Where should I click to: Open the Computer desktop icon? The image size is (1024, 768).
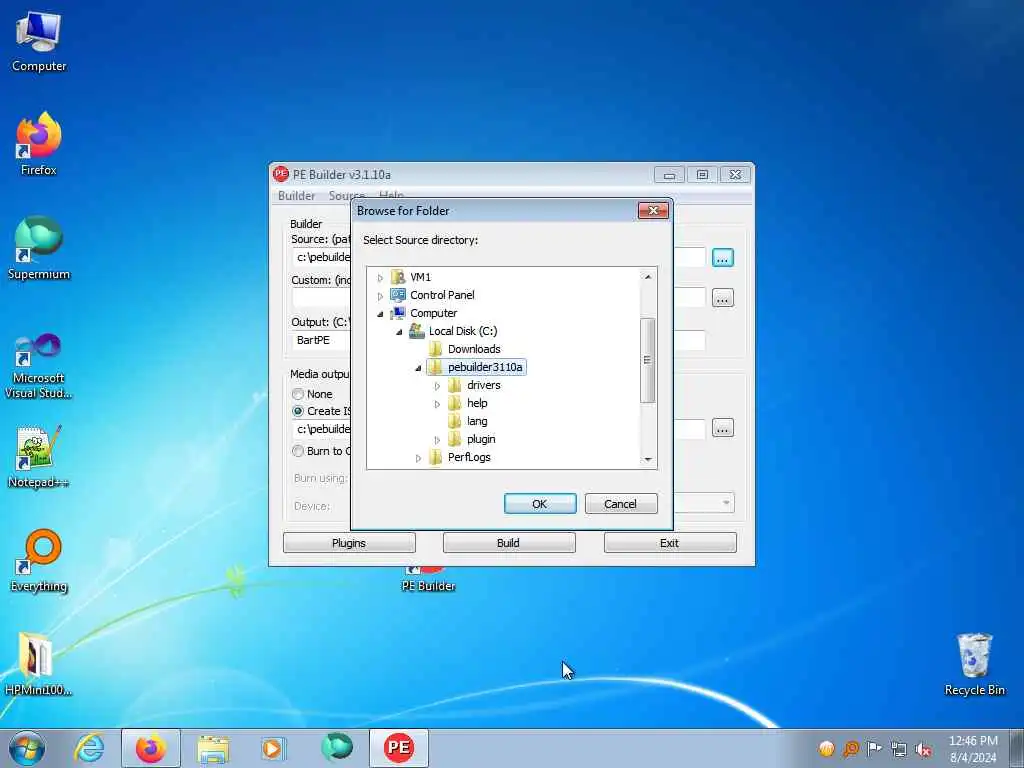click(x=39, y=41)
